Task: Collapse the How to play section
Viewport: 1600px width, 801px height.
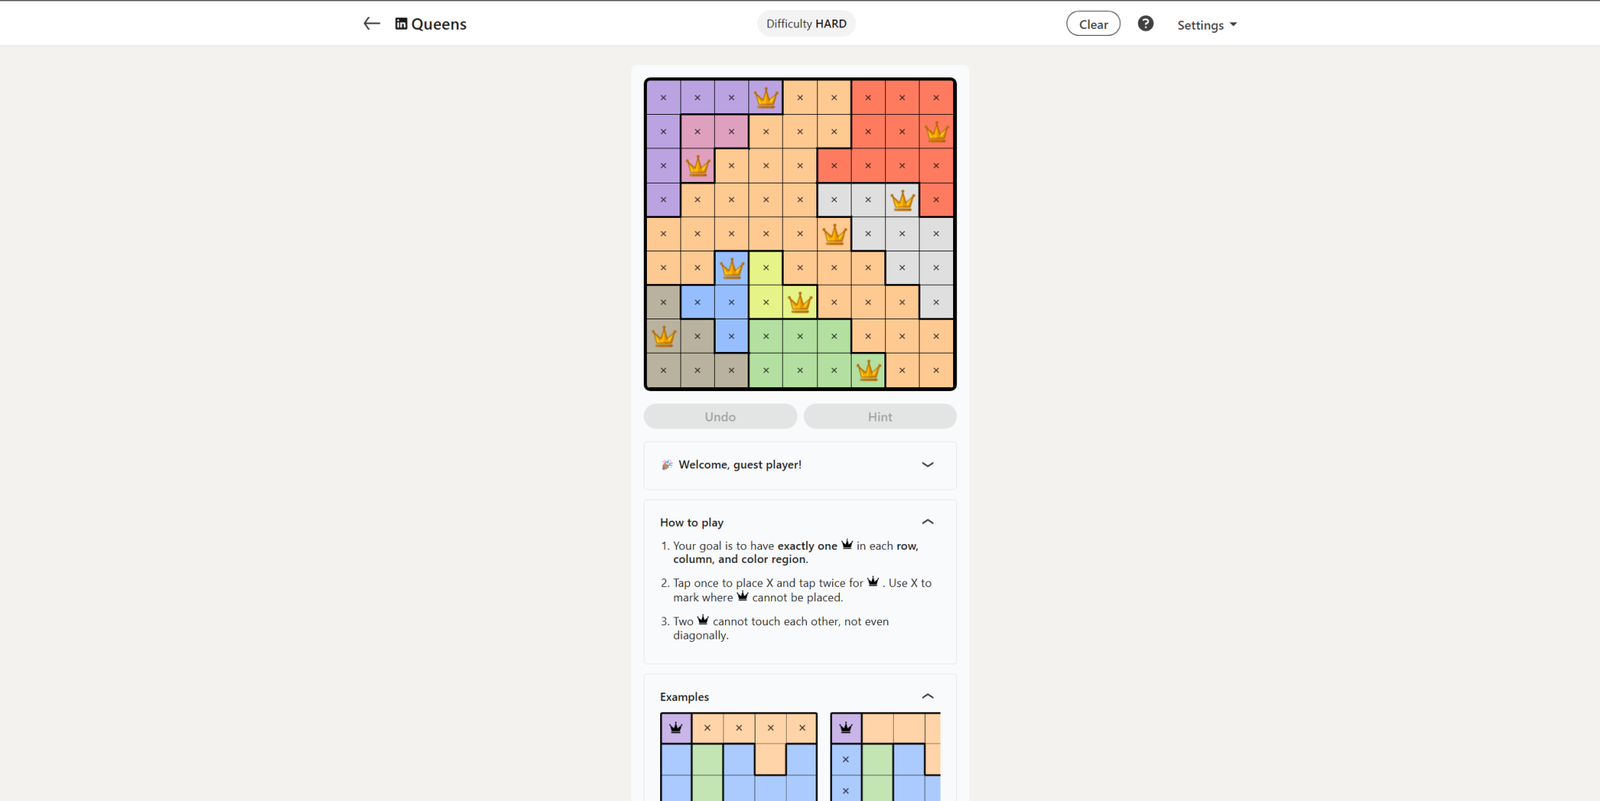Action: 927,522
